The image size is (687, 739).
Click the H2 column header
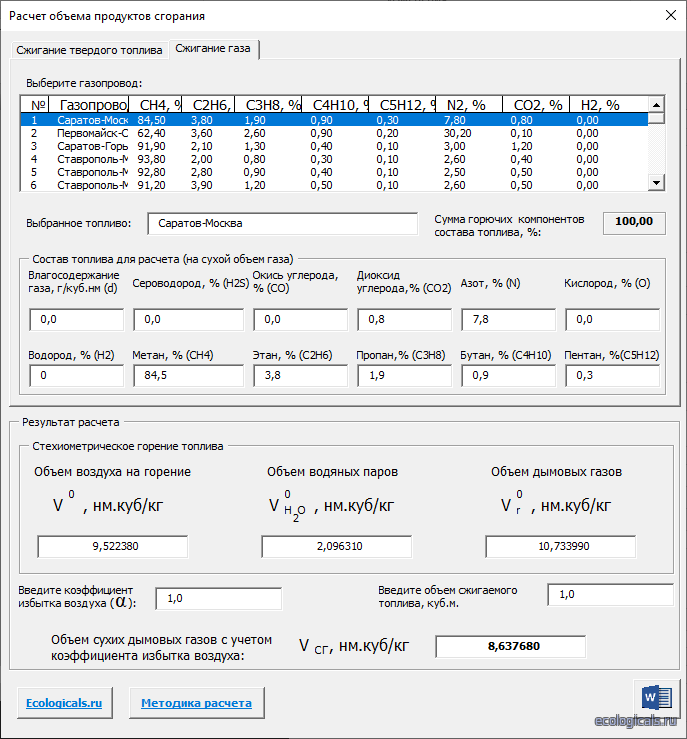point(608,105)
